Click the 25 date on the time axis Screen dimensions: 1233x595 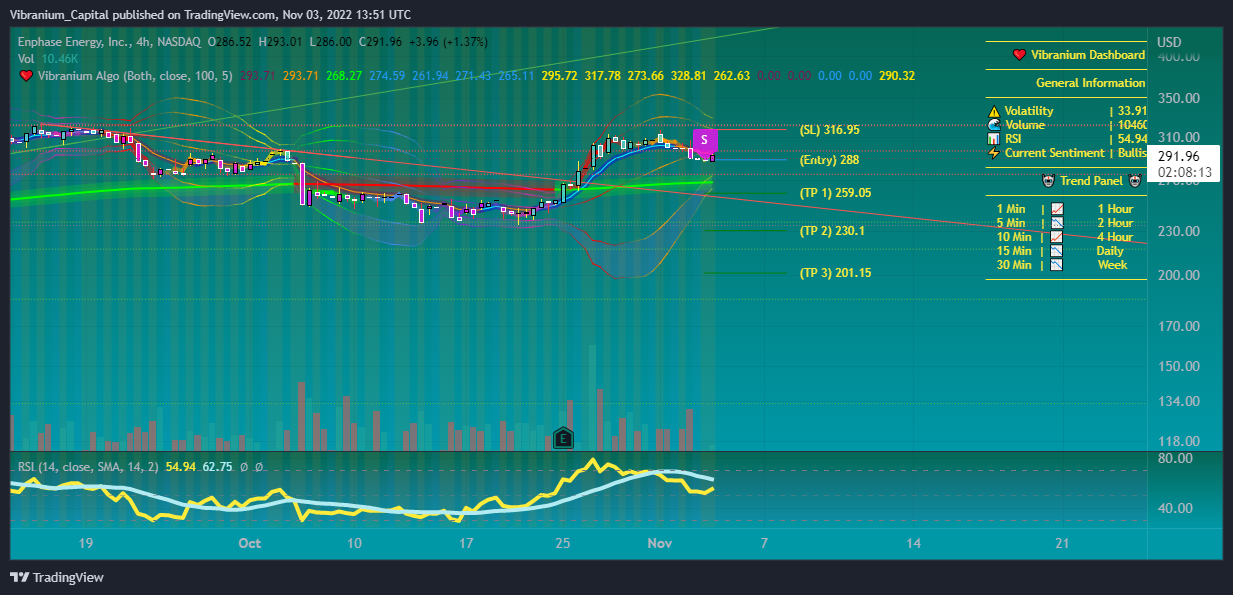pos(564,543)
